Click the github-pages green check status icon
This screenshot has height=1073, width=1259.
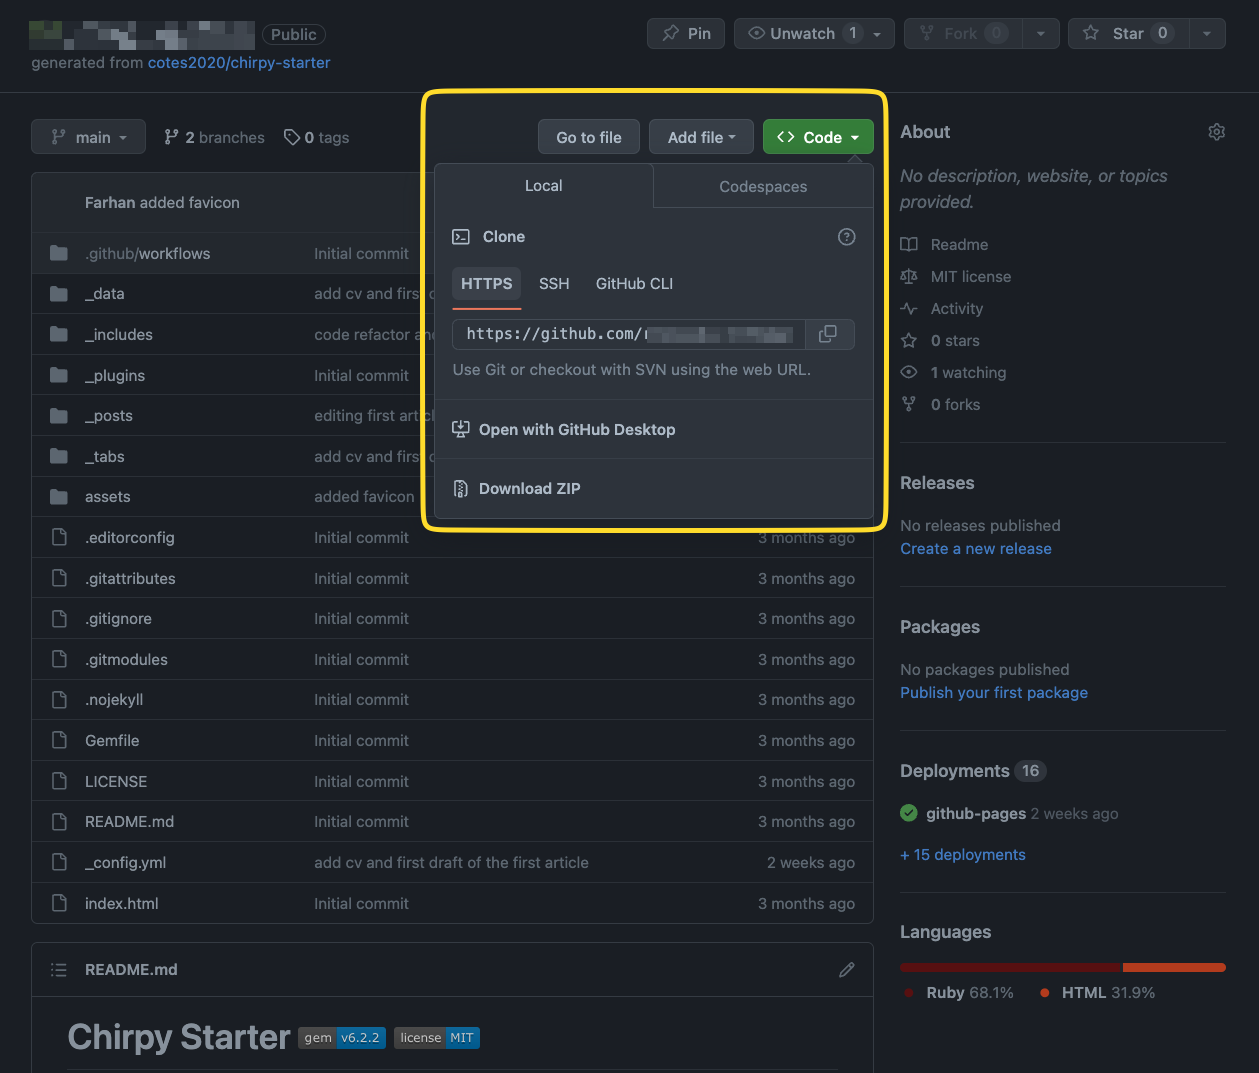point(909,813)
